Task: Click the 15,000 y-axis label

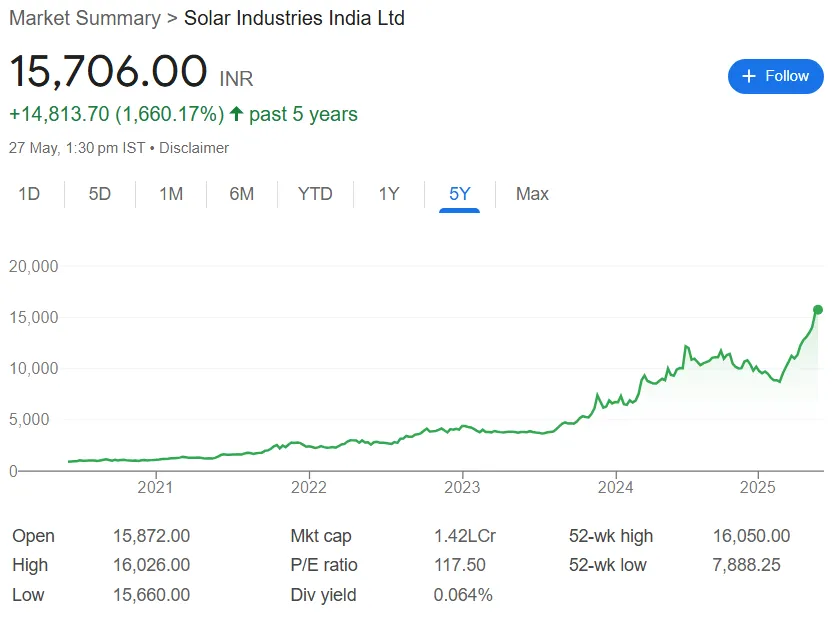Action: (34, 317)
